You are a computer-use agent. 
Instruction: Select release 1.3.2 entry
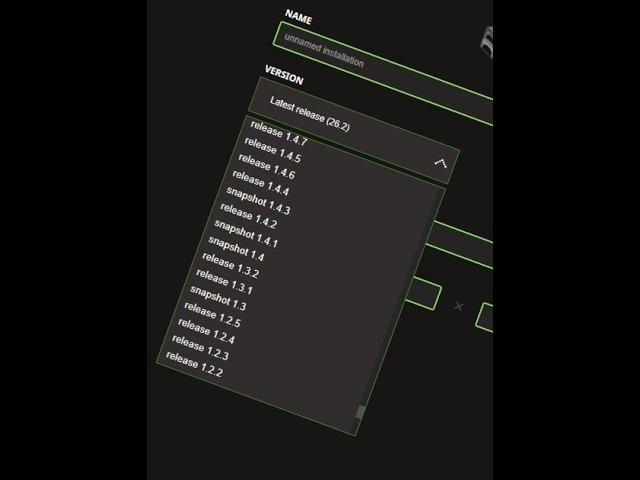pyautogui.click(x=231, y=266)
